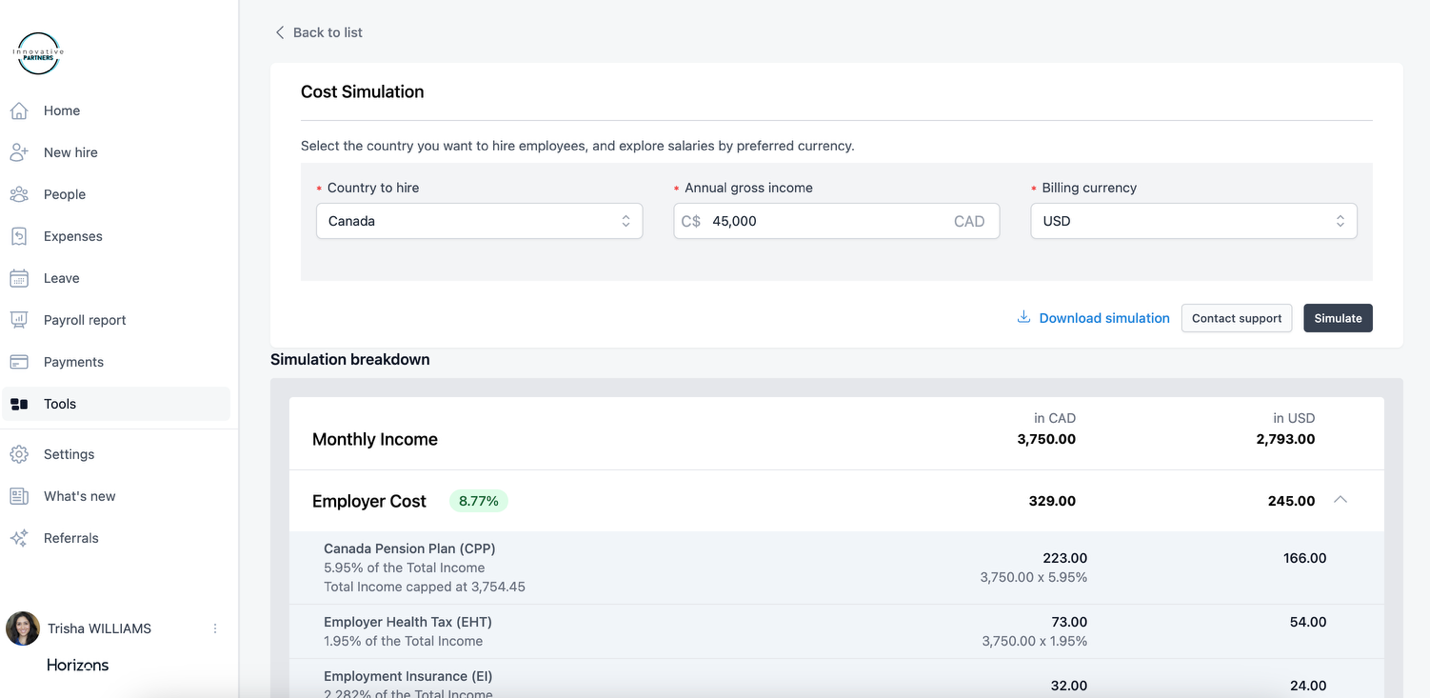Click the Referrals sparkle icon
1430x698 pixels.
point(19,538)
